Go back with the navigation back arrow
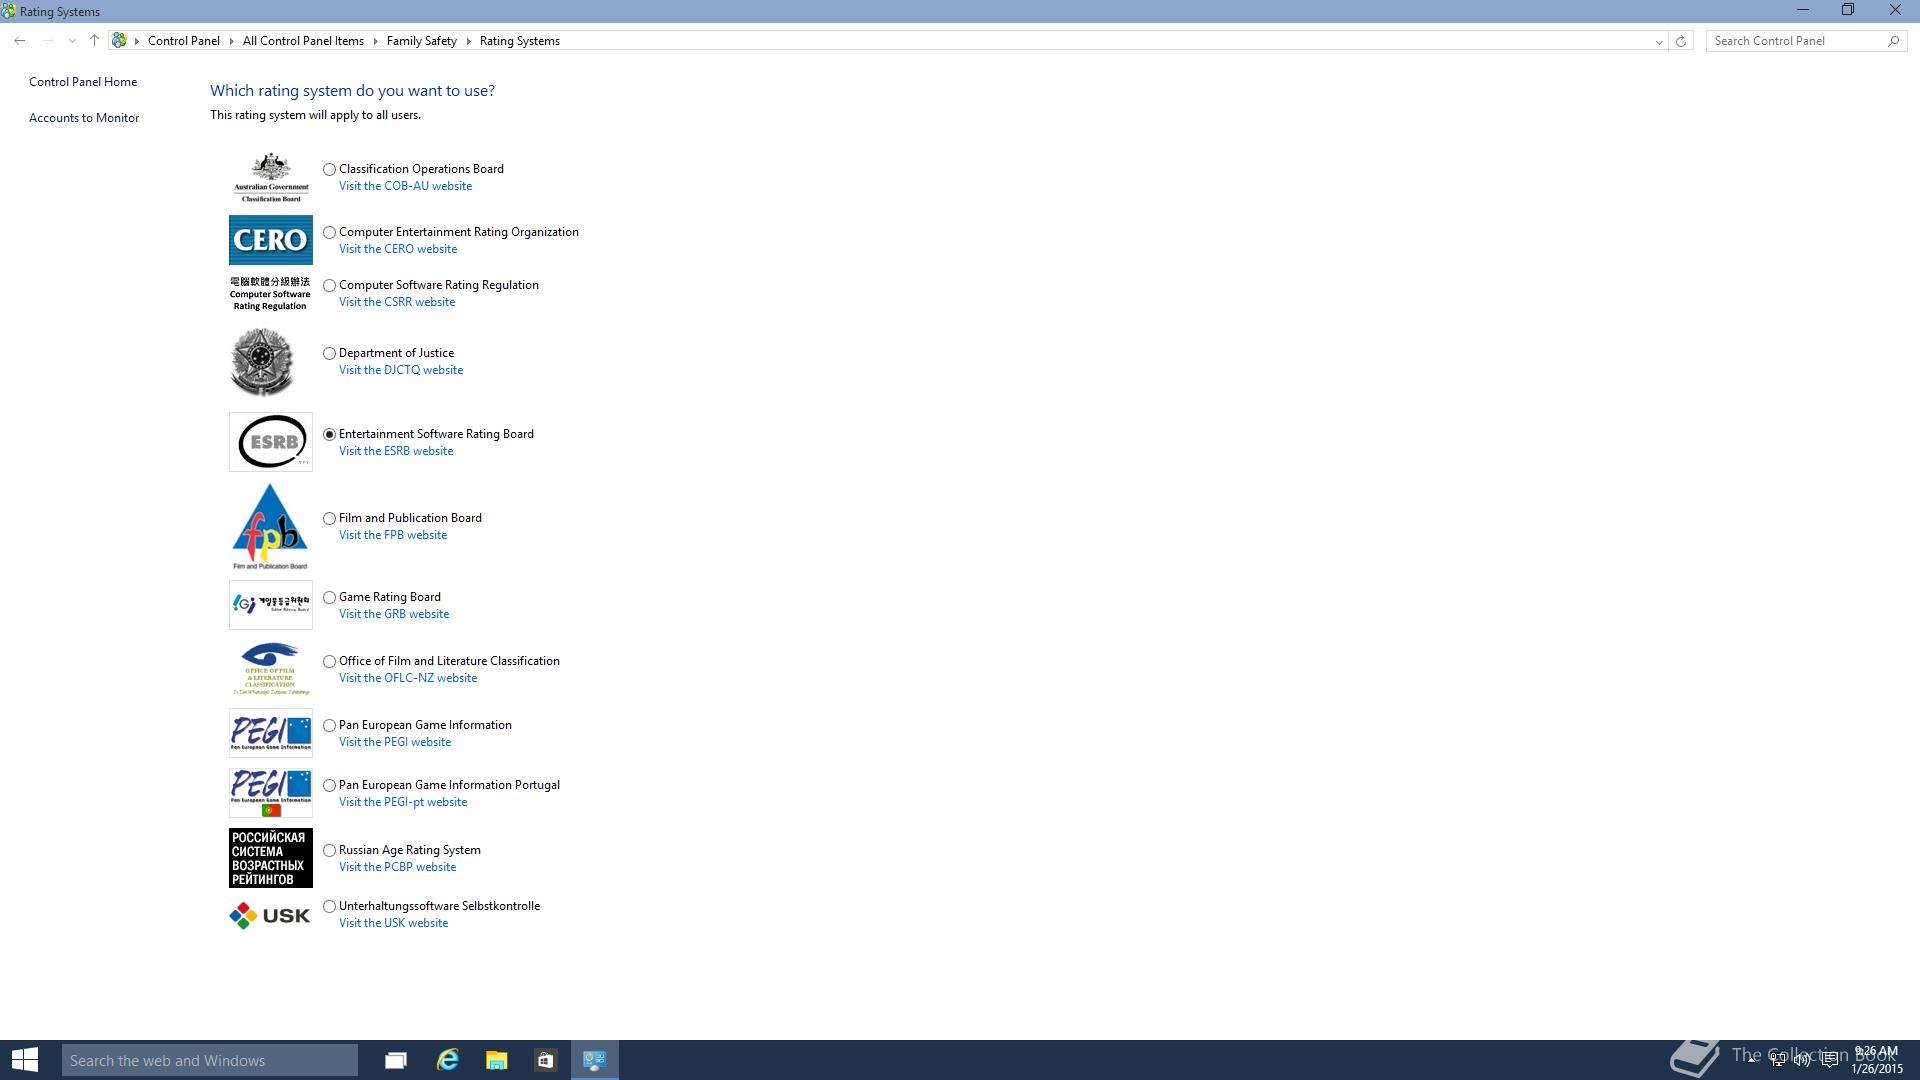The height and width of the screenshot is (1080, 1920). click(20, 41)
